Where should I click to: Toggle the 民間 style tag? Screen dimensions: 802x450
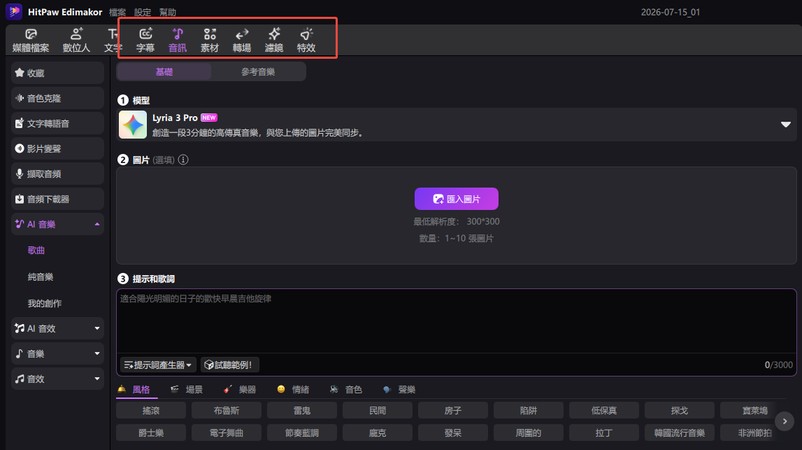[377, 410]
